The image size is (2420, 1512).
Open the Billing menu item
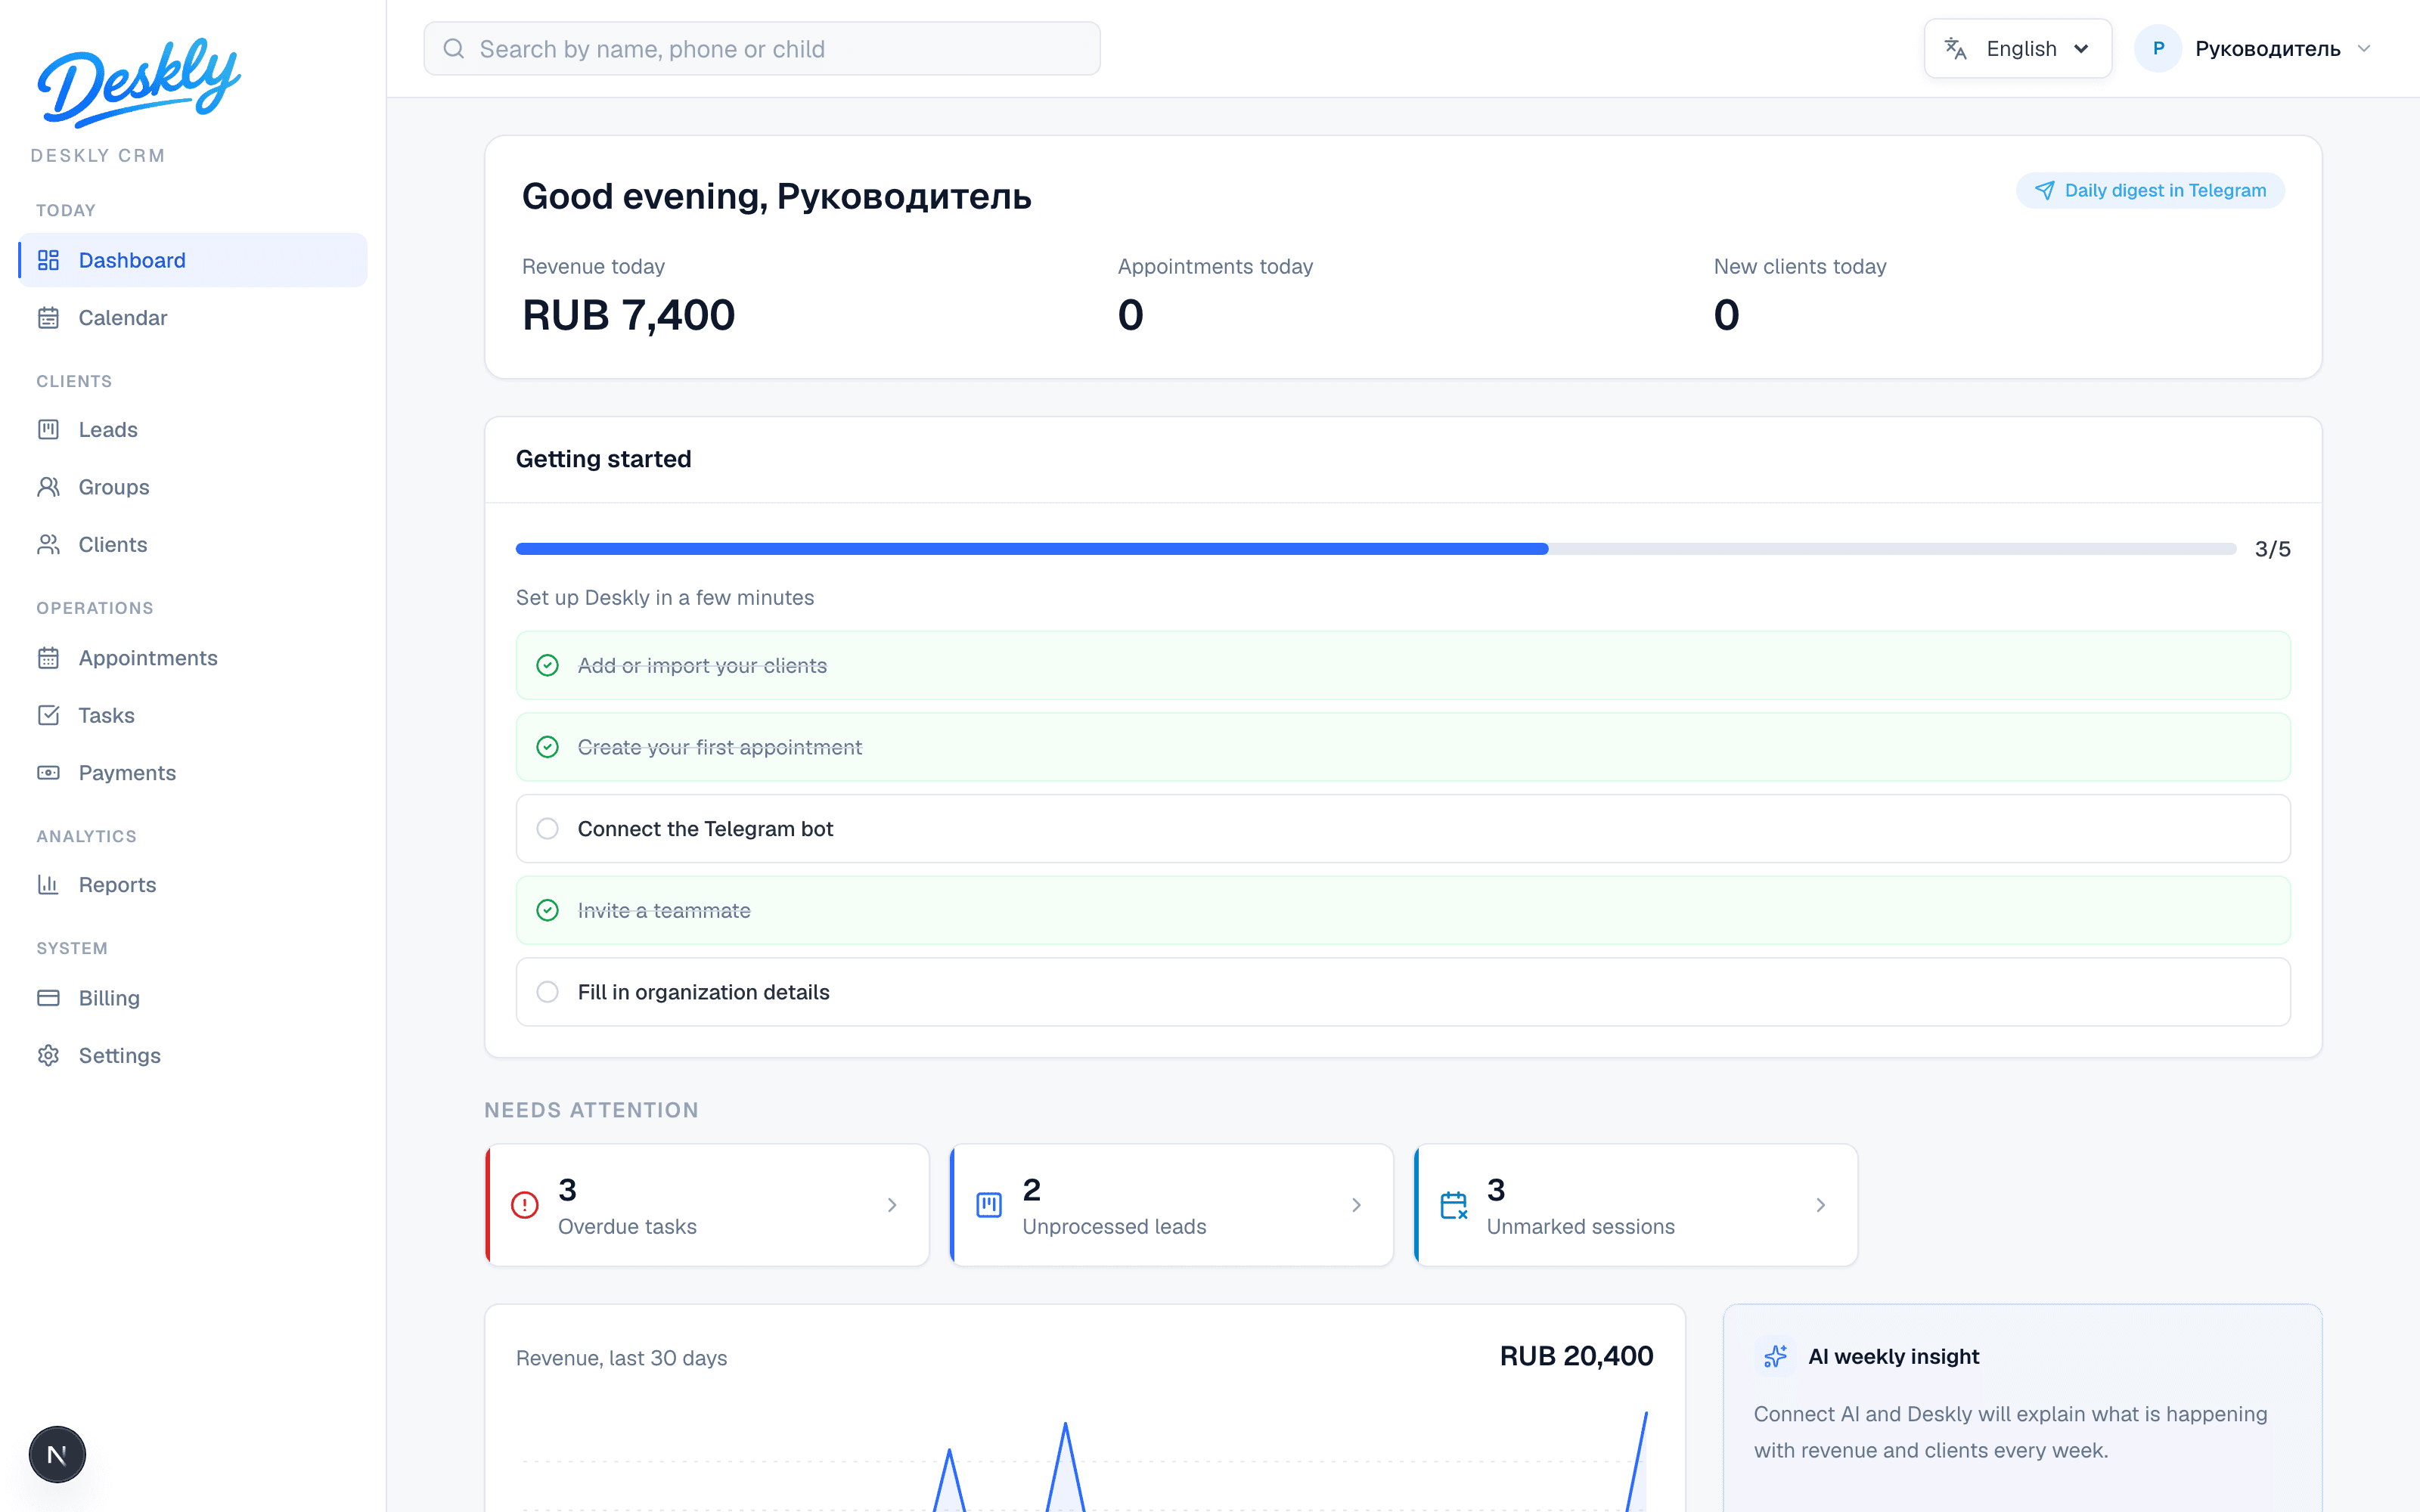click(193, 998)
